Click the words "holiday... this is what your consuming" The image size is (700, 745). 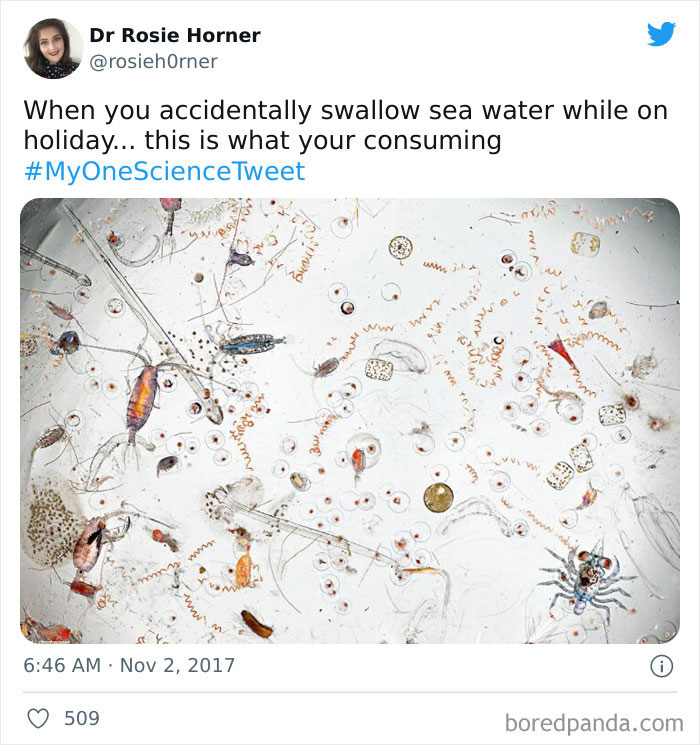[x=262, y=141]
